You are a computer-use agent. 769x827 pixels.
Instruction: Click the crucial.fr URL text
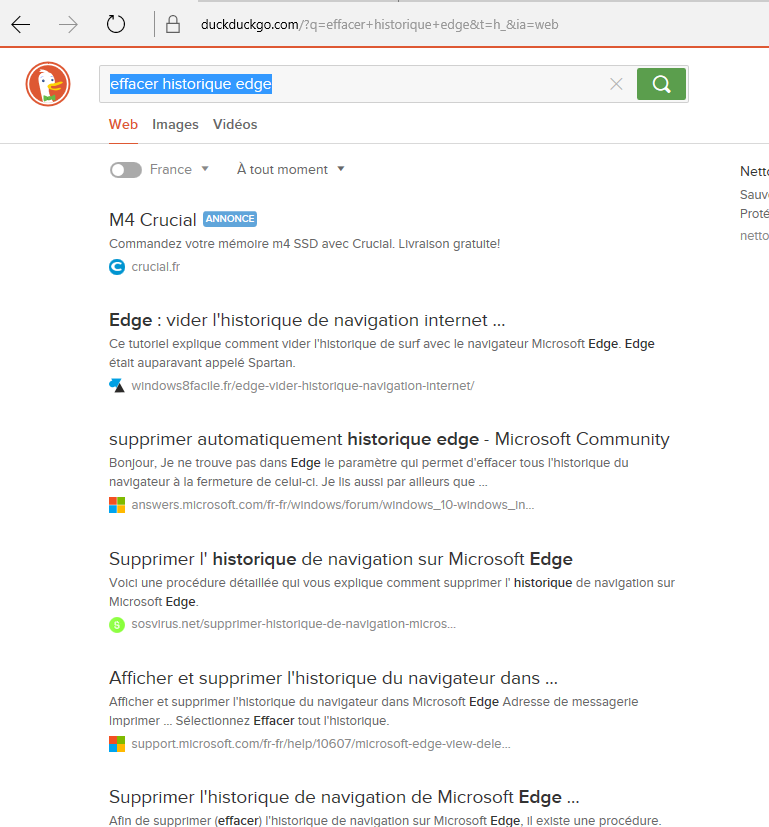point(156,267)
